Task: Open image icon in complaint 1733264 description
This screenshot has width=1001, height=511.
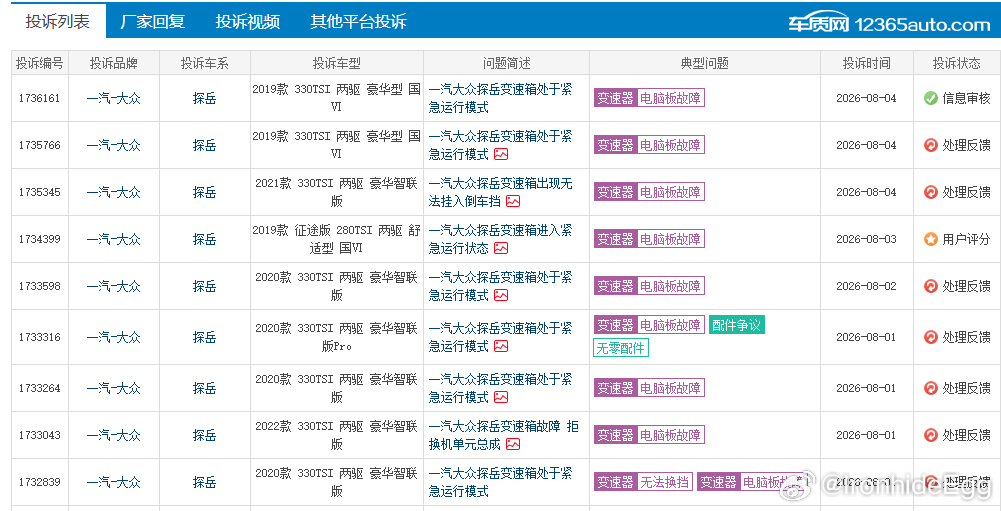Action: coord(501,397)
